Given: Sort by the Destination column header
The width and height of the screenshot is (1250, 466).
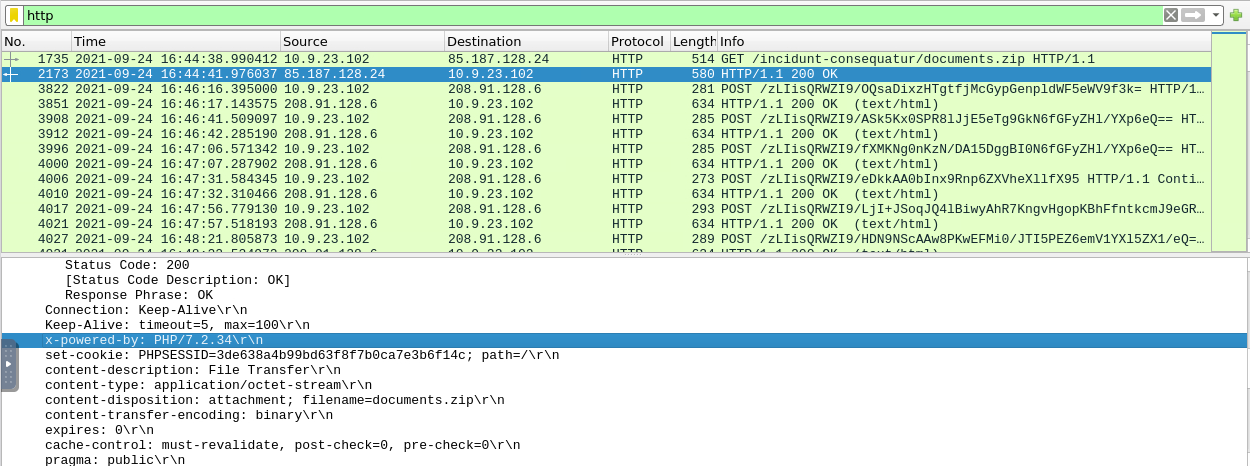Looking at the screenshot, I should (526, 41).
